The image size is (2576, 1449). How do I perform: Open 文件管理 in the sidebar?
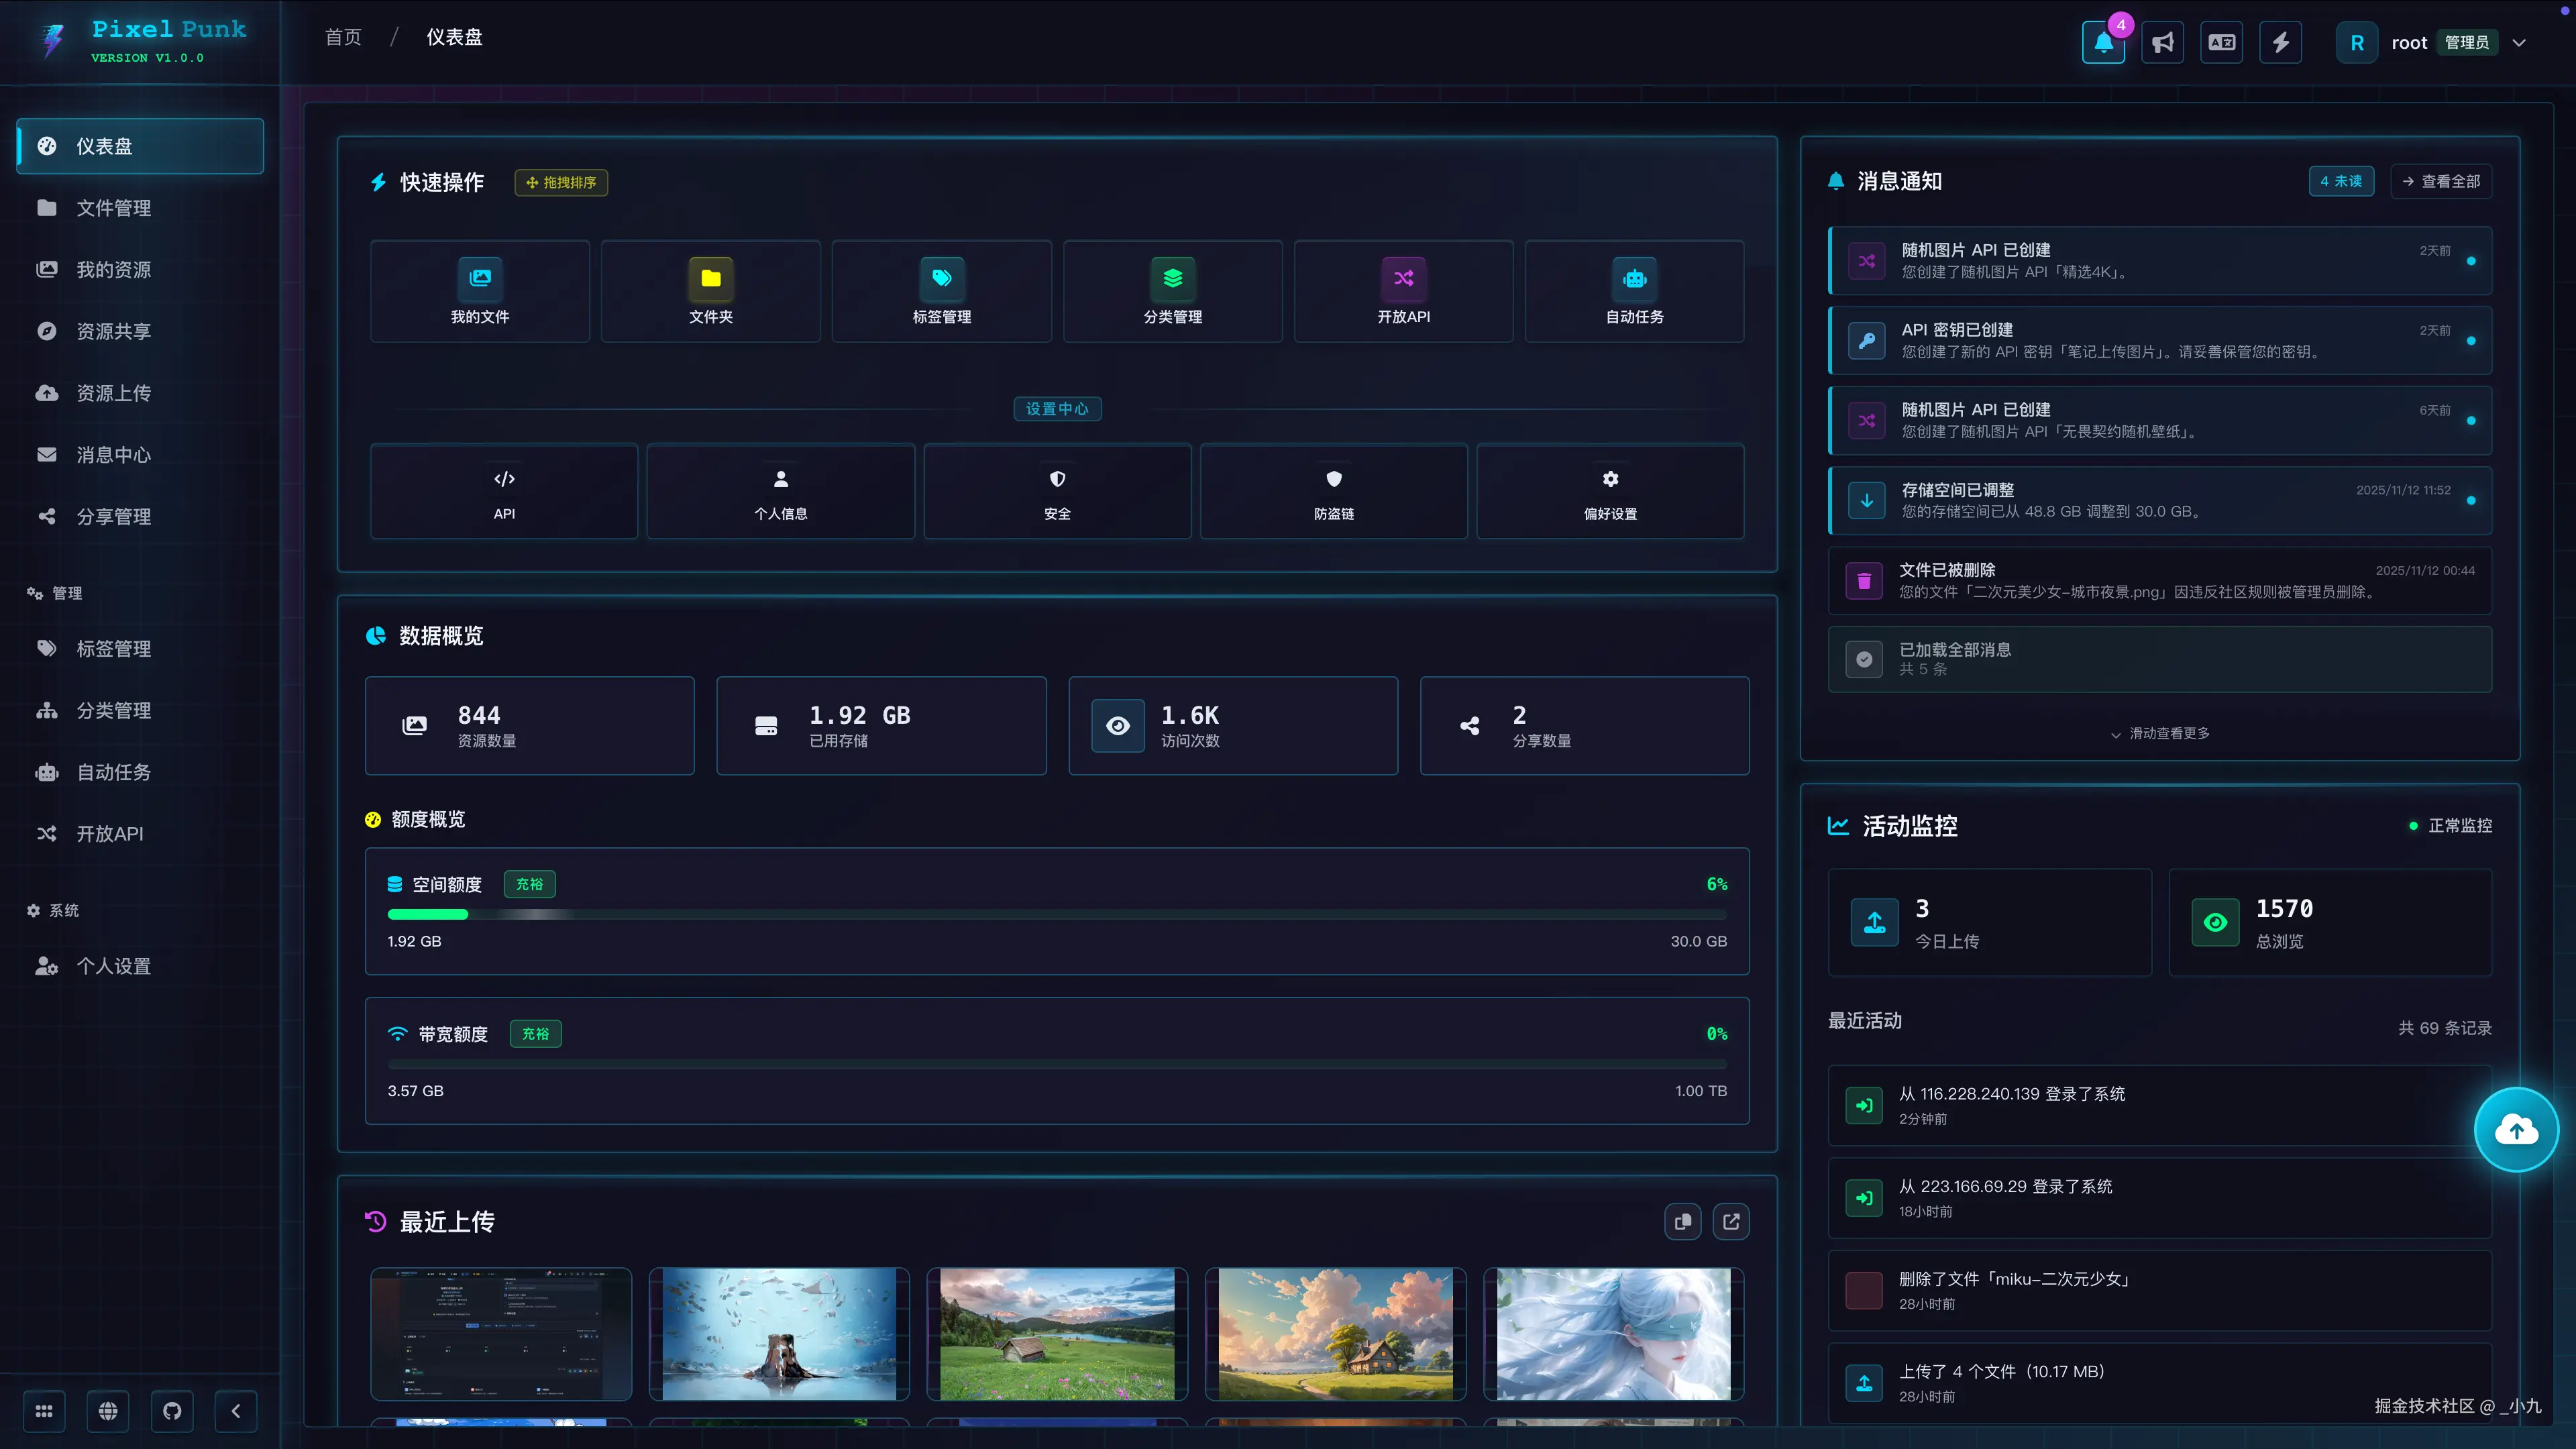point(114,208)
